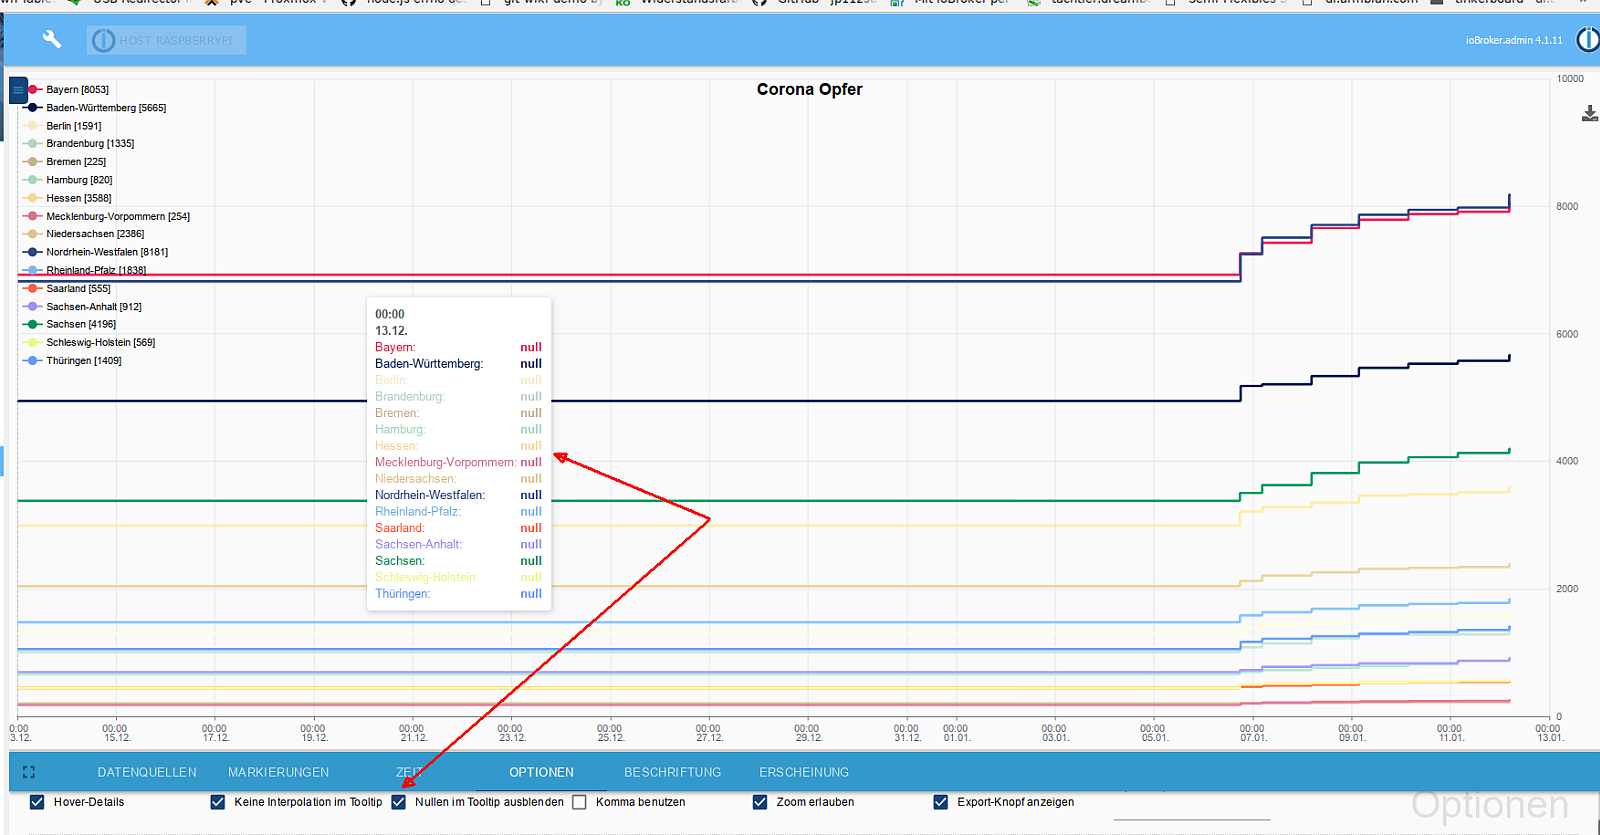Toggle Zoom erlauben checkbox

pyautogui.click(x=760, y=802)
